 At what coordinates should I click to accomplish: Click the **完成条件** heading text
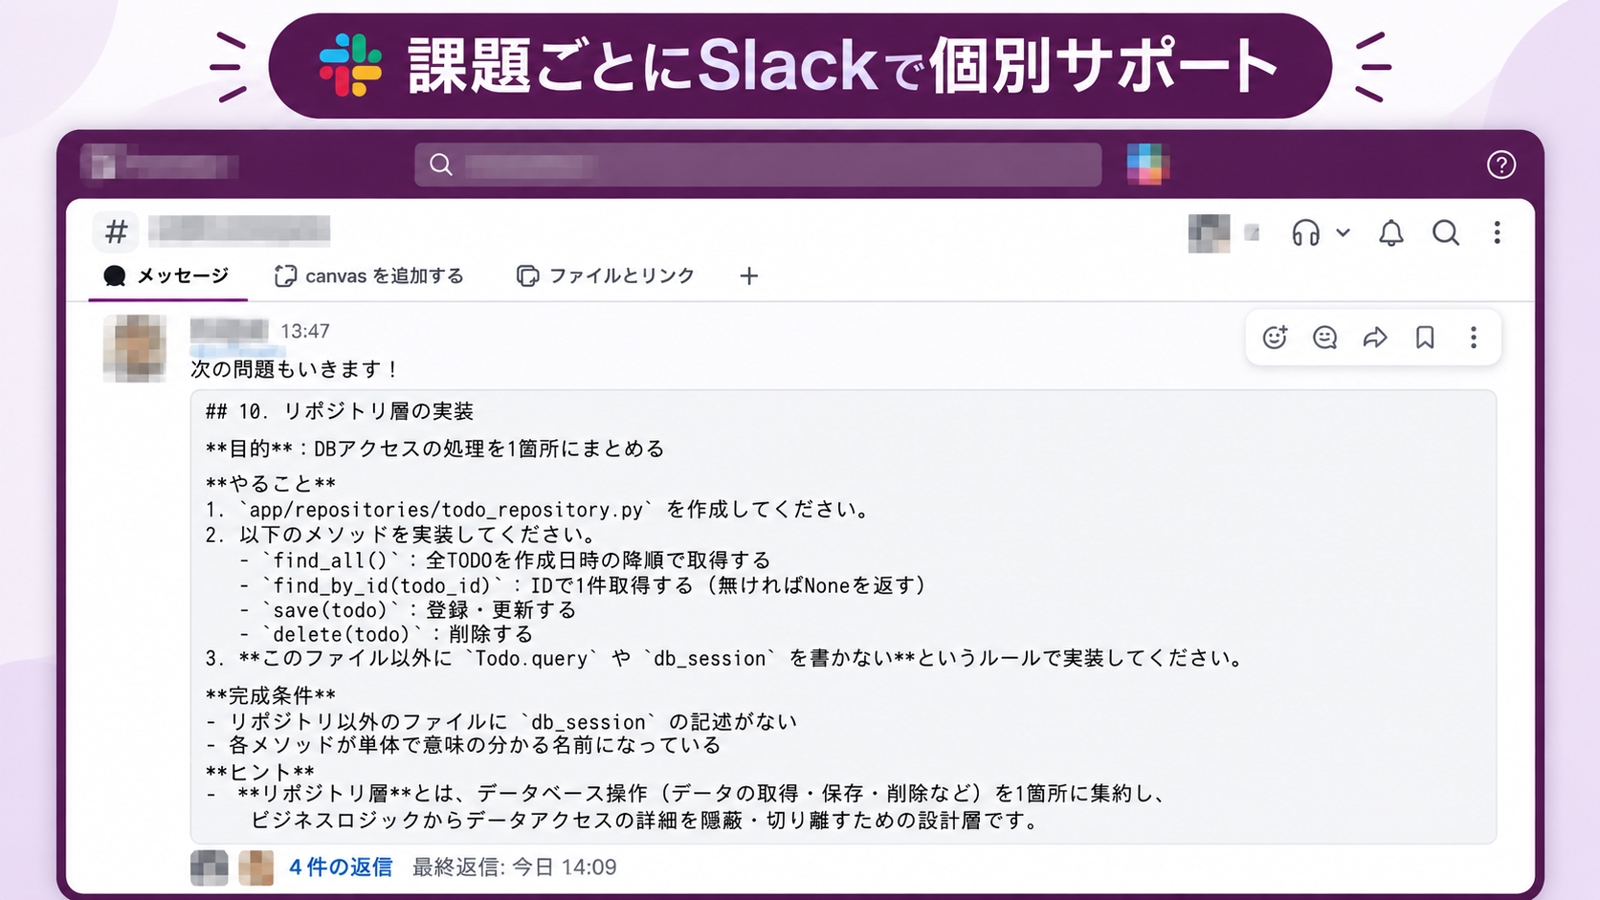[x=271, y=695]
